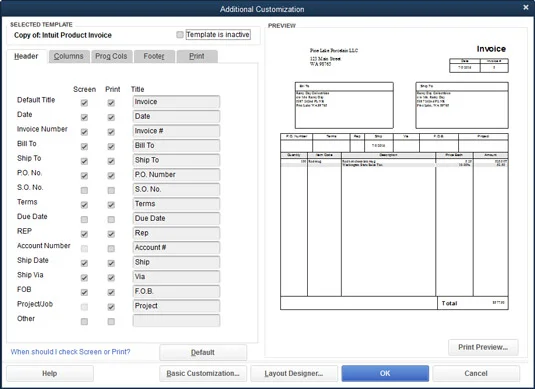Click the 'Project' title field
Viewport: 535px width, 389px height.
click(x=176, y=306)
